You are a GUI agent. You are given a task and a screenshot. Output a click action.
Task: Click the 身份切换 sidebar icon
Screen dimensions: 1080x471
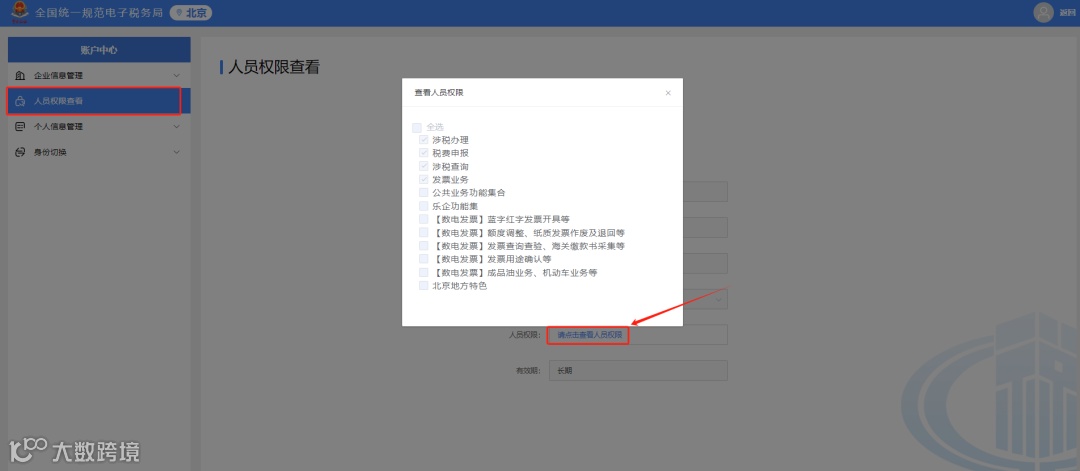click(x=20, y=152)
